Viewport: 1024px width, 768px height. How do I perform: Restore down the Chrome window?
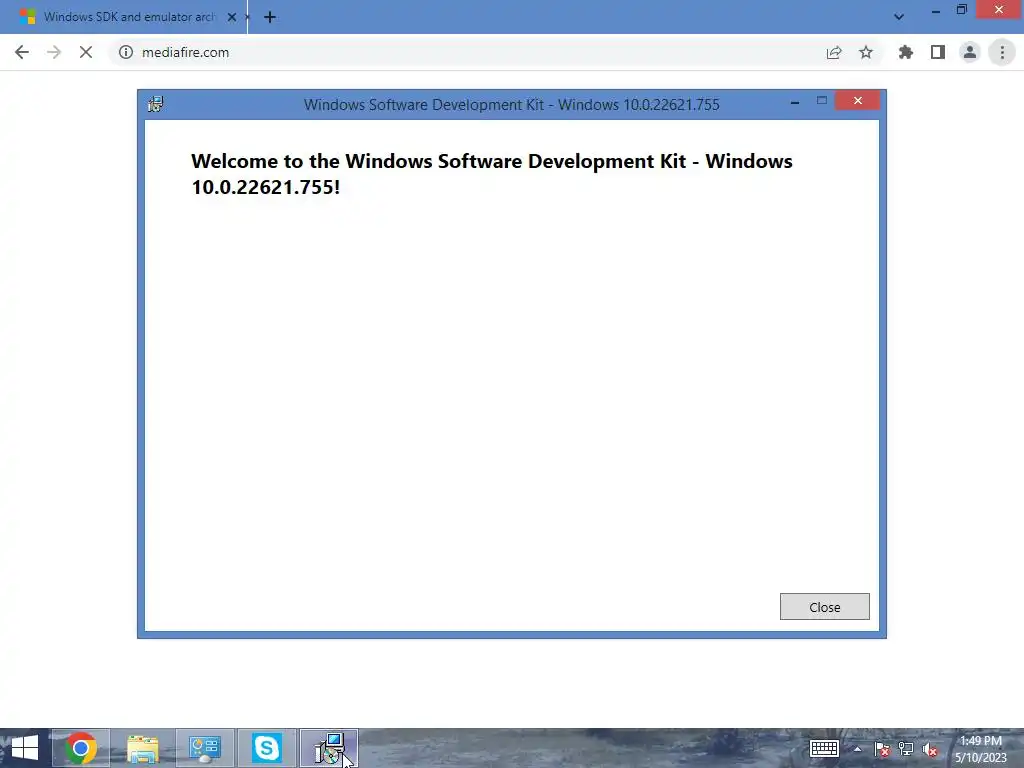961,10
